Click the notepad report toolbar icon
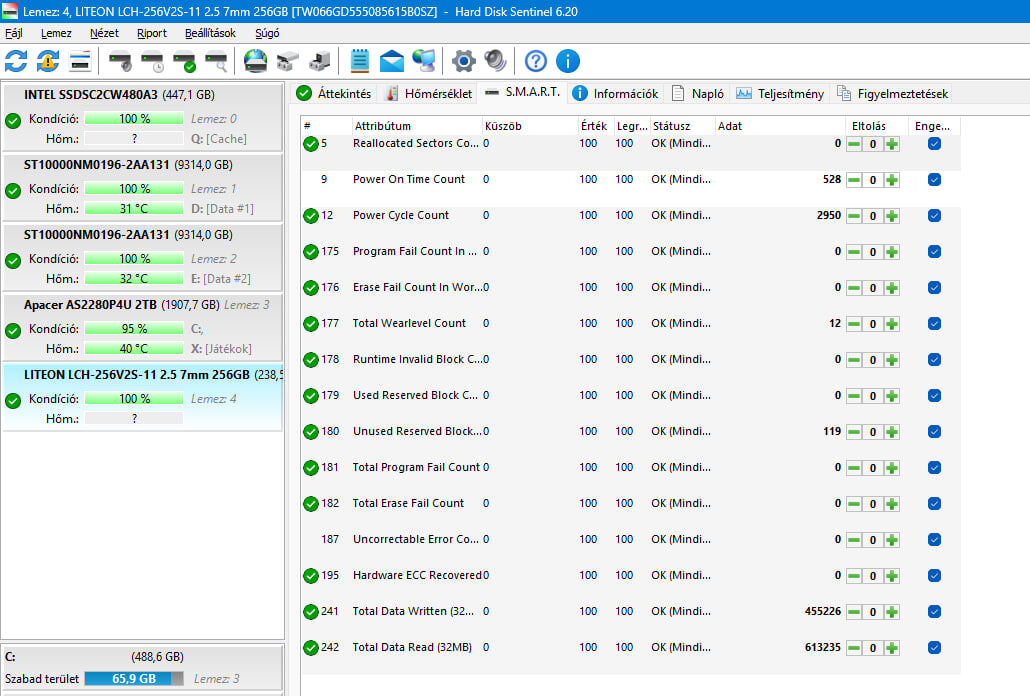Image resolution: width=1030 pixels, height=696 pixels. [360, 62]
